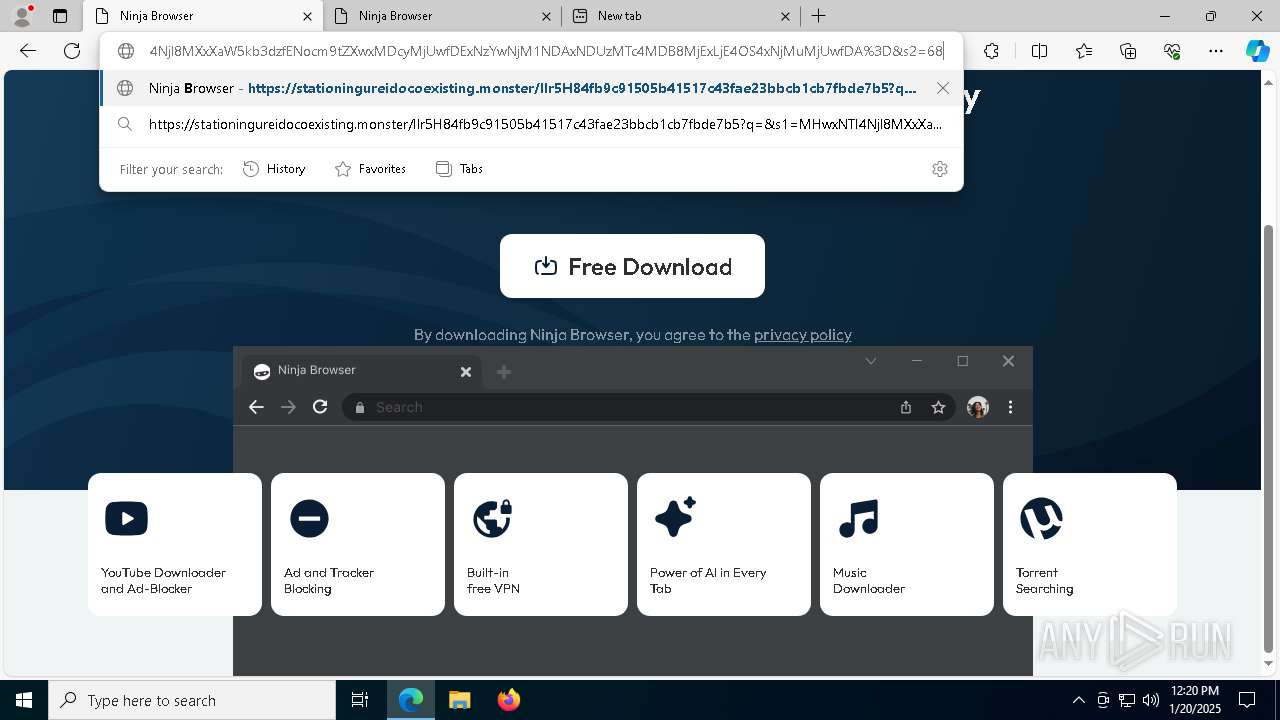
Task: Open the address bar search settings gear
Action: tap(939, 169)
